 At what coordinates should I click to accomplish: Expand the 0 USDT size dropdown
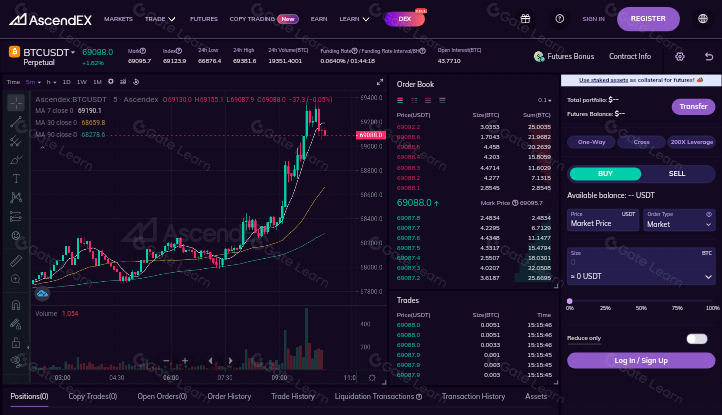(x=708, y=276)
